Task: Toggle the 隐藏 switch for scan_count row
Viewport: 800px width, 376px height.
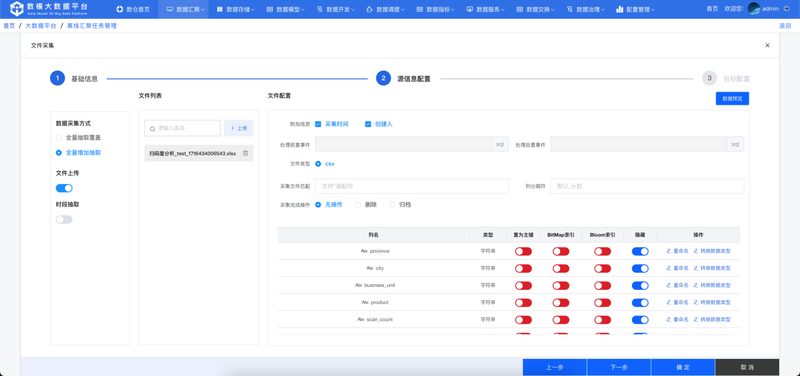Action: 640,319
